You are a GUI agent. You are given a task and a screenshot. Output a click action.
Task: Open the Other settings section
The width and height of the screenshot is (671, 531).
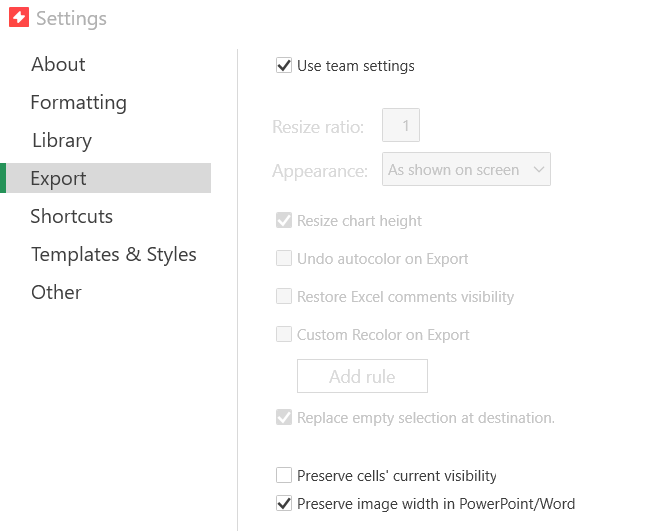click(56, 293)
